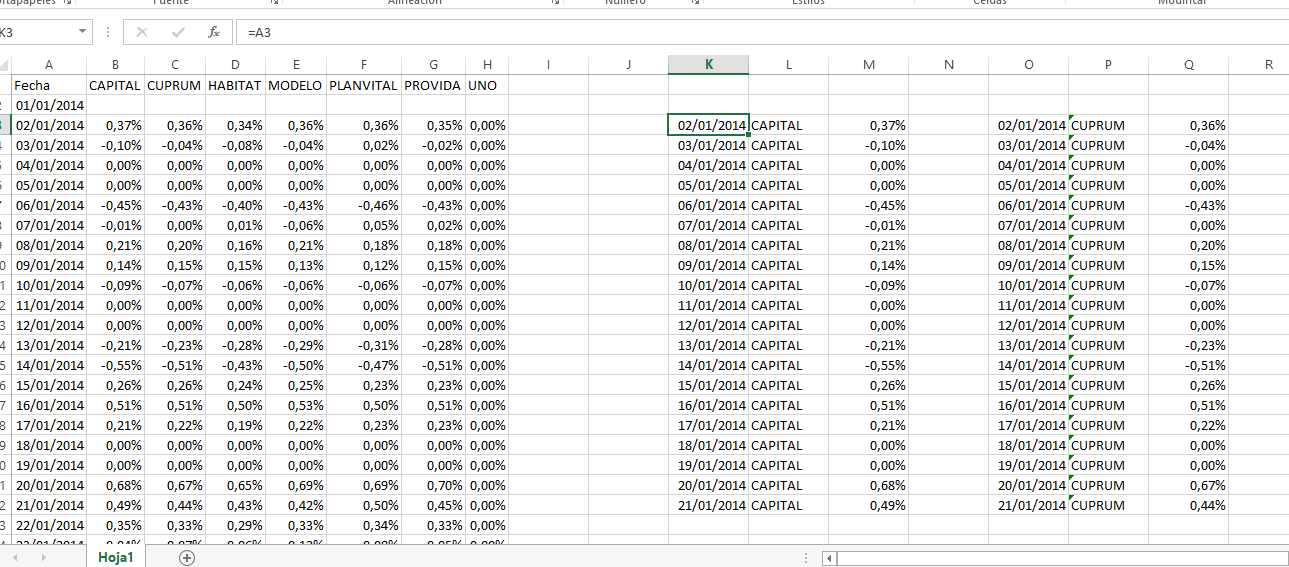Click cell Q7 showing -0,43%
The image size is (1289, 567).
point(1188,205)
